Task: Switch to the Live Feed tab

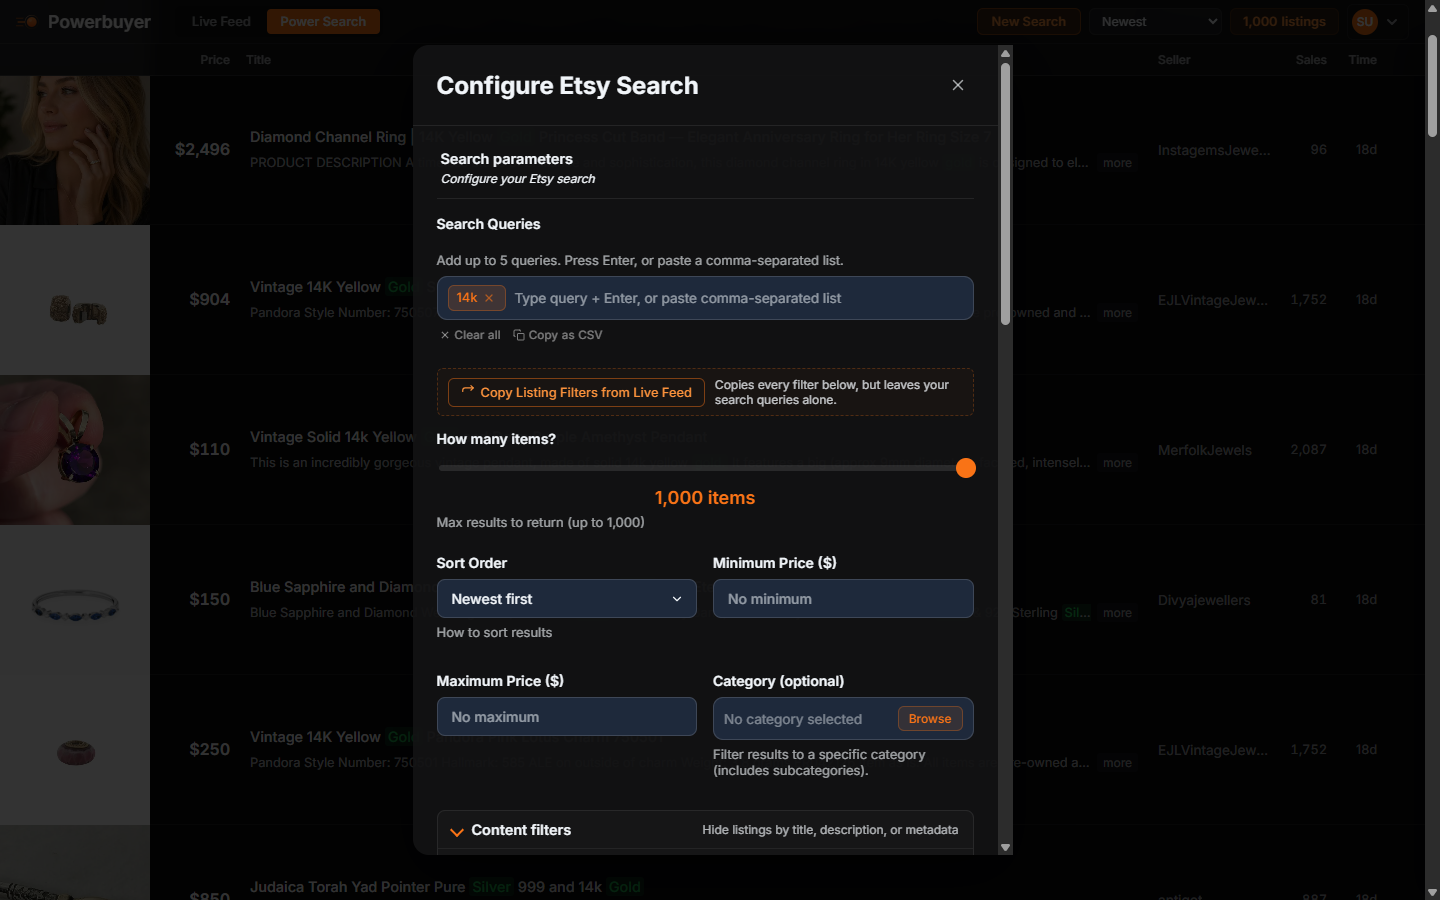Action: pyautogui.click(x=221, y=21)
